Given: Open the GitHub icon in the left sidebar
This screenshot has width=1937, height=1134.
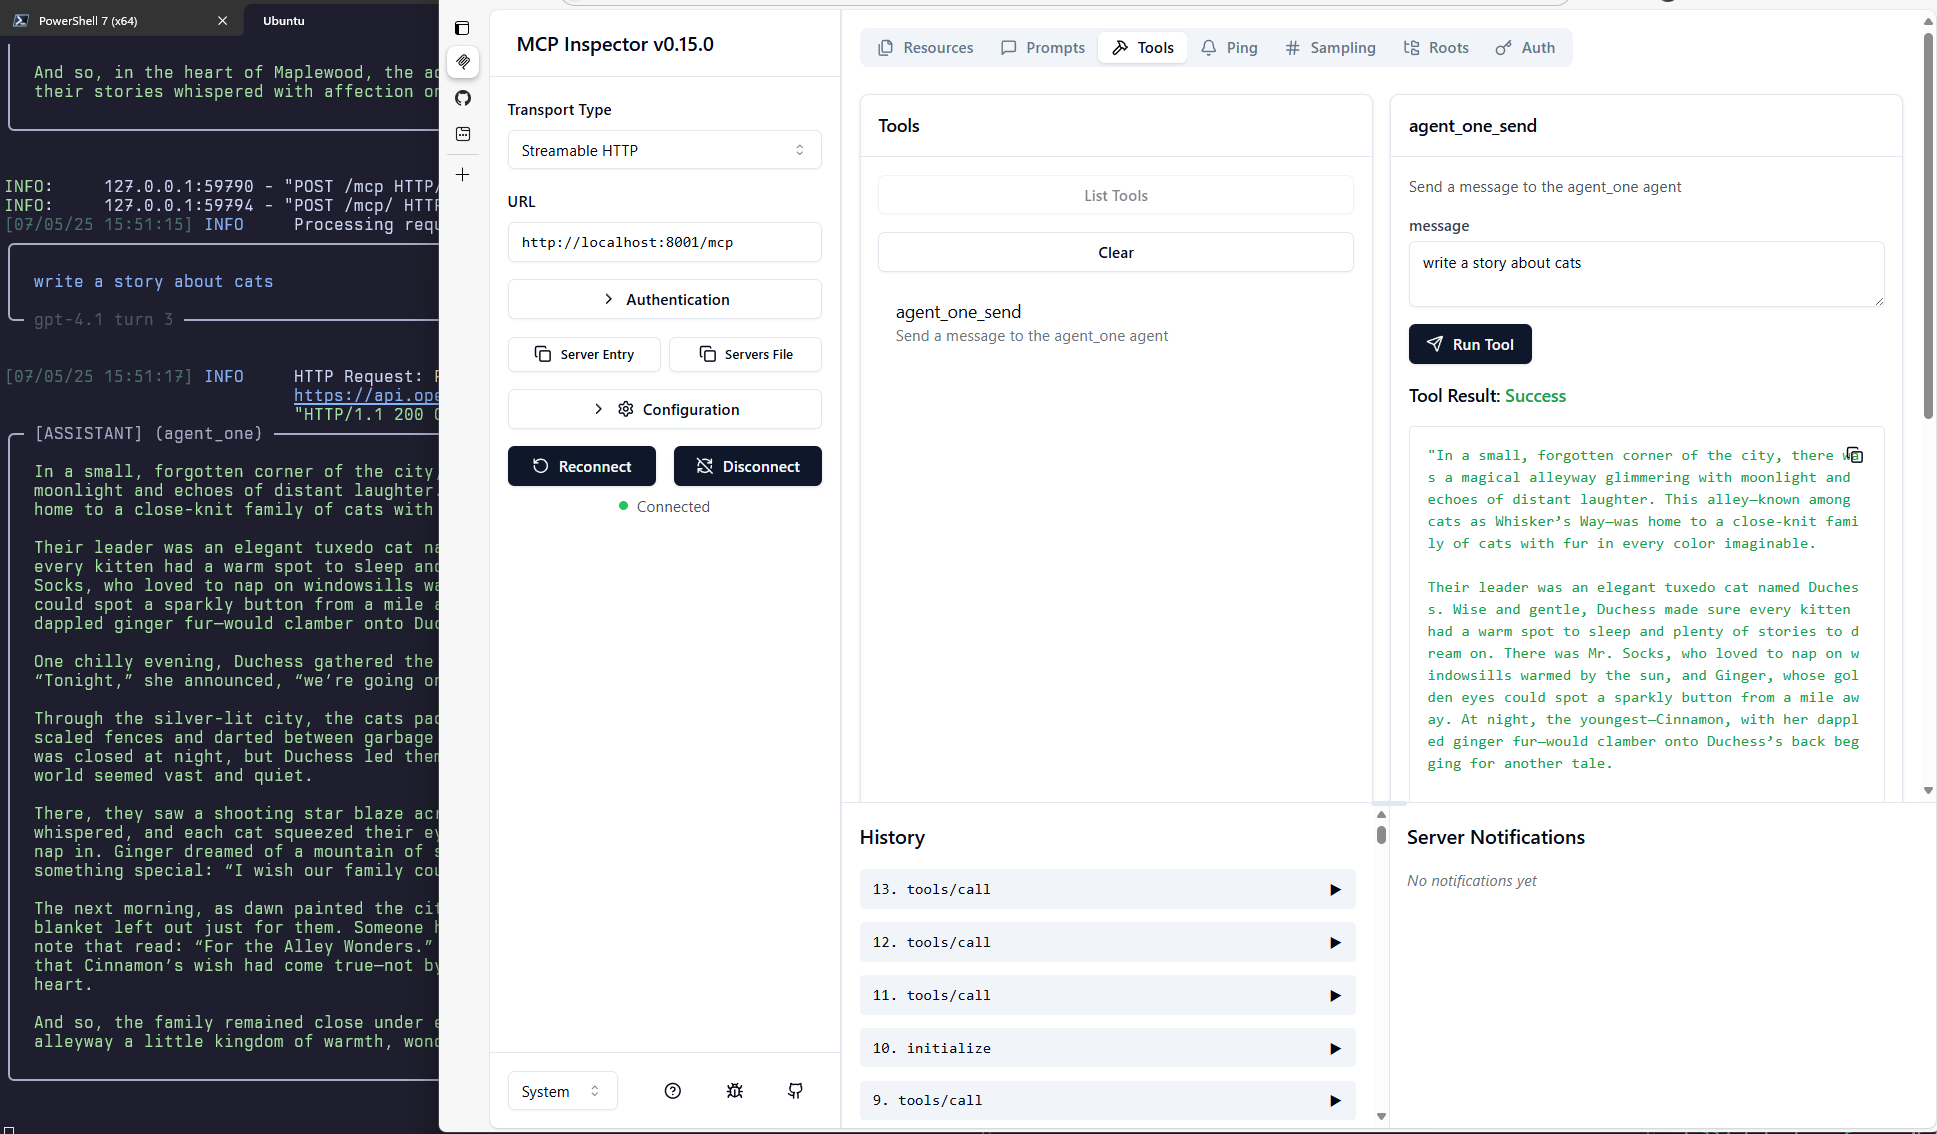Looking at the screenshot, I should 463,98.
